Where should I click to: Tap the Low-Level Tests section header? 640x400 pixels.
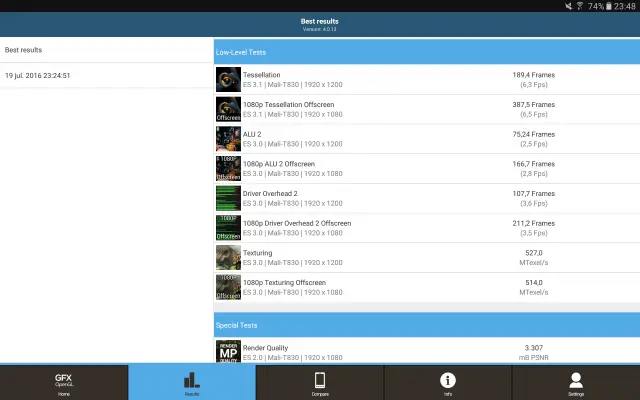426,51
